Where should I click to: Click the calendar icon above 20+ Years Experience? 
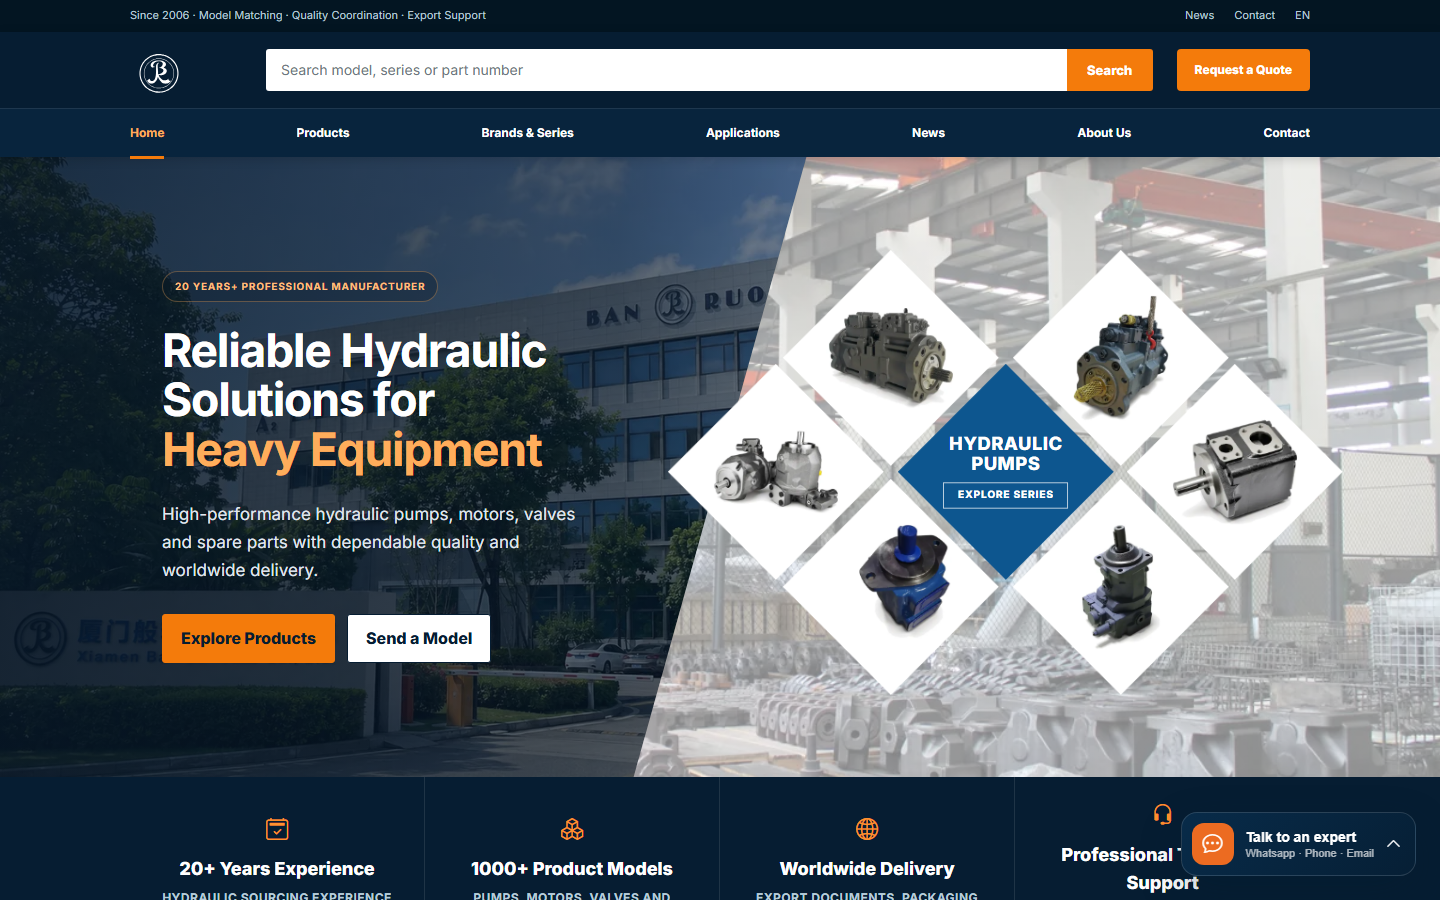277,829
